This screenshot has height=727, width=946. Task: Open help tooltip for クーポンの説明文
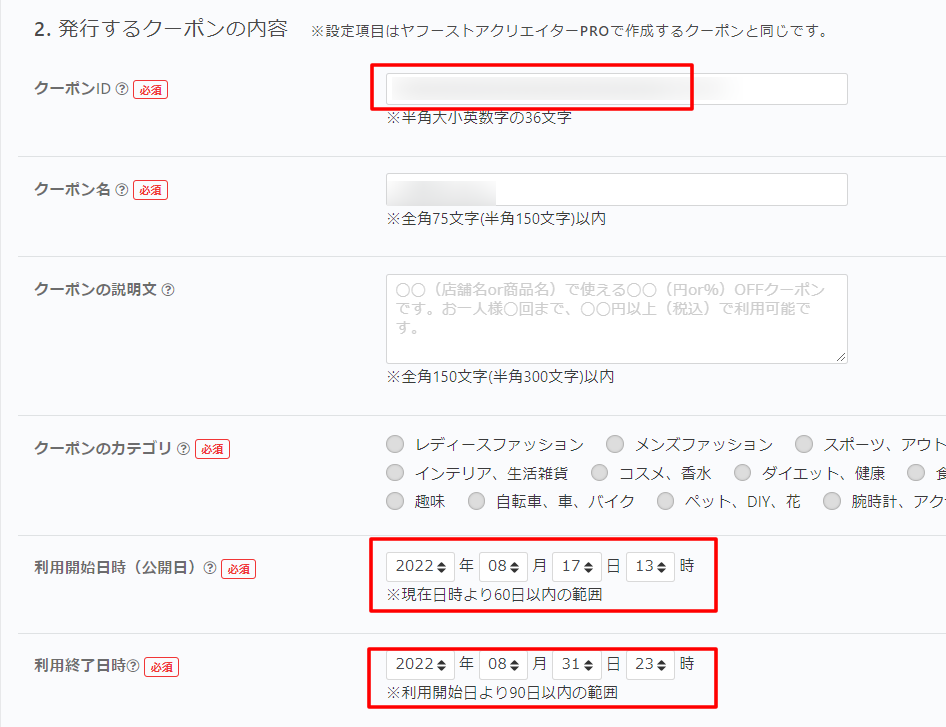point(168,289)
